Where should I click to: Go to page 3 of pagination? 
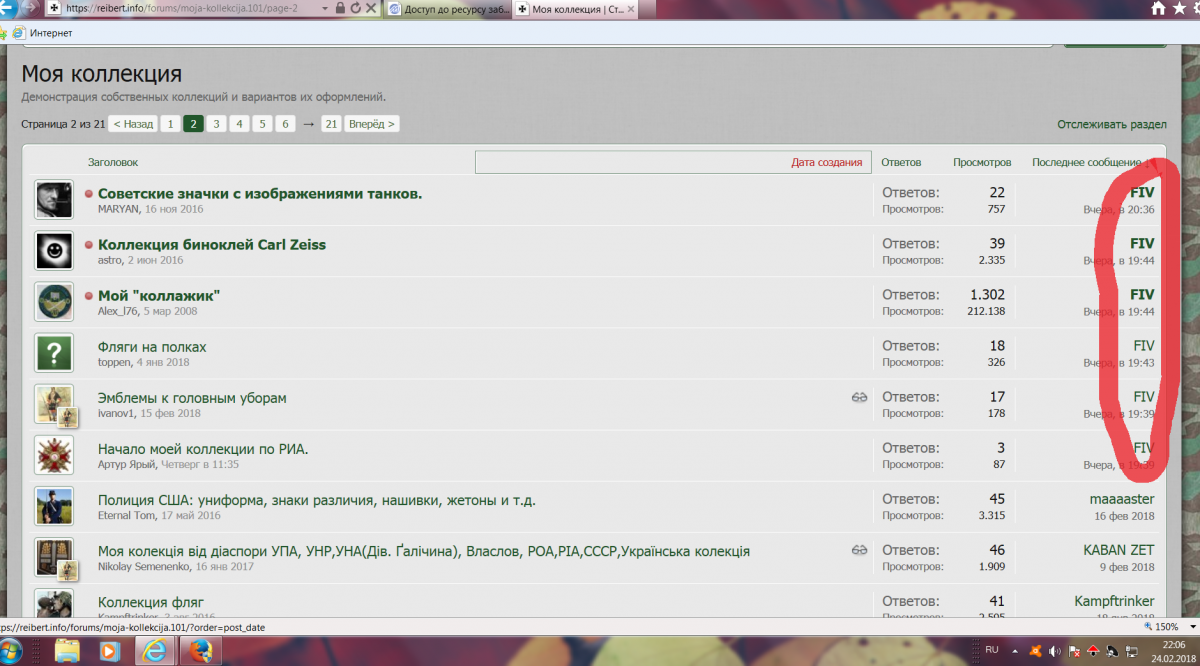coord(216,124)
